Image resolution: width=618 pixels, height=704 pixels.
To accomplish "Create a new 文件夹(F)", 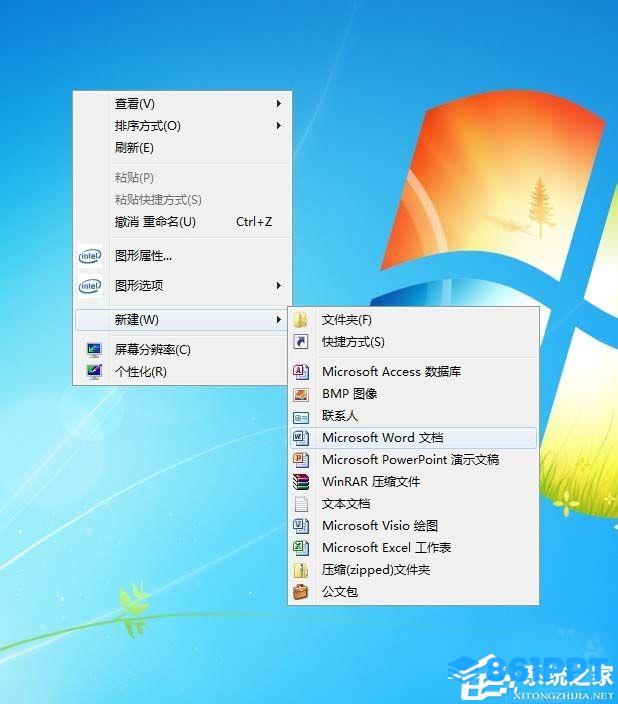I will [x=413, y=320].
